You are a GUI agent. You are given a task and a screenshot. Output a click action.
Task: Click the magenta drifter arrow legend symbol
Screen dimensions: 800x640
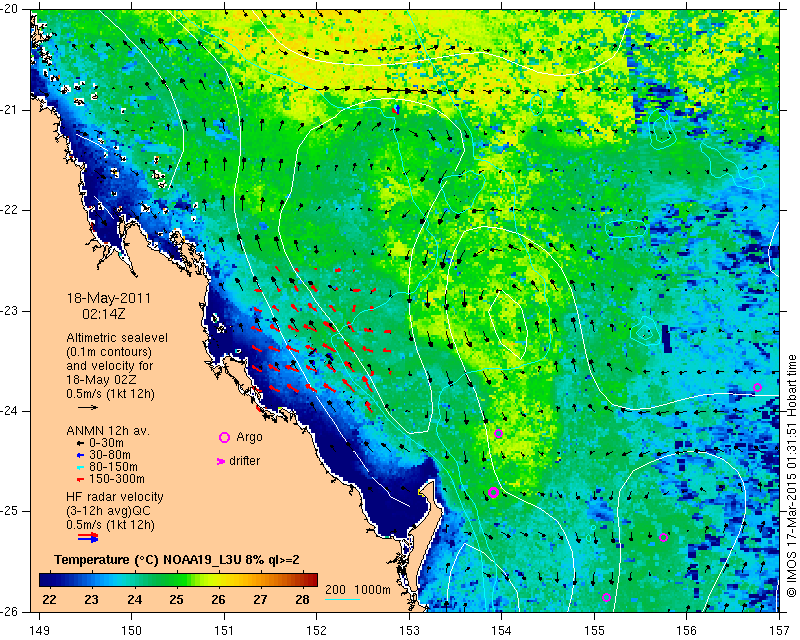click(x=221, y=461)
